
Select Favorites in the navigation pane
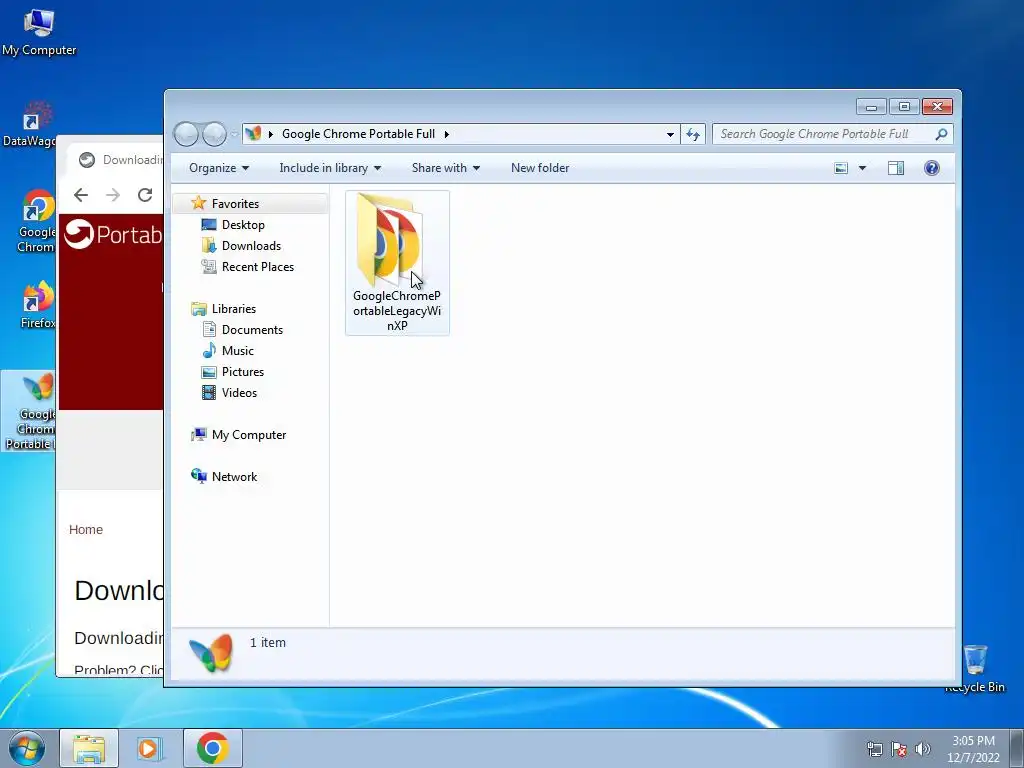click(x=235, y=204)
